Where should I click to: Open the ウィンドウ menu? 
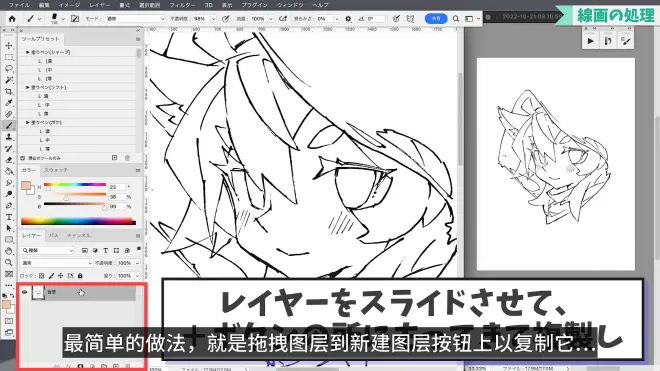[290, 5]
